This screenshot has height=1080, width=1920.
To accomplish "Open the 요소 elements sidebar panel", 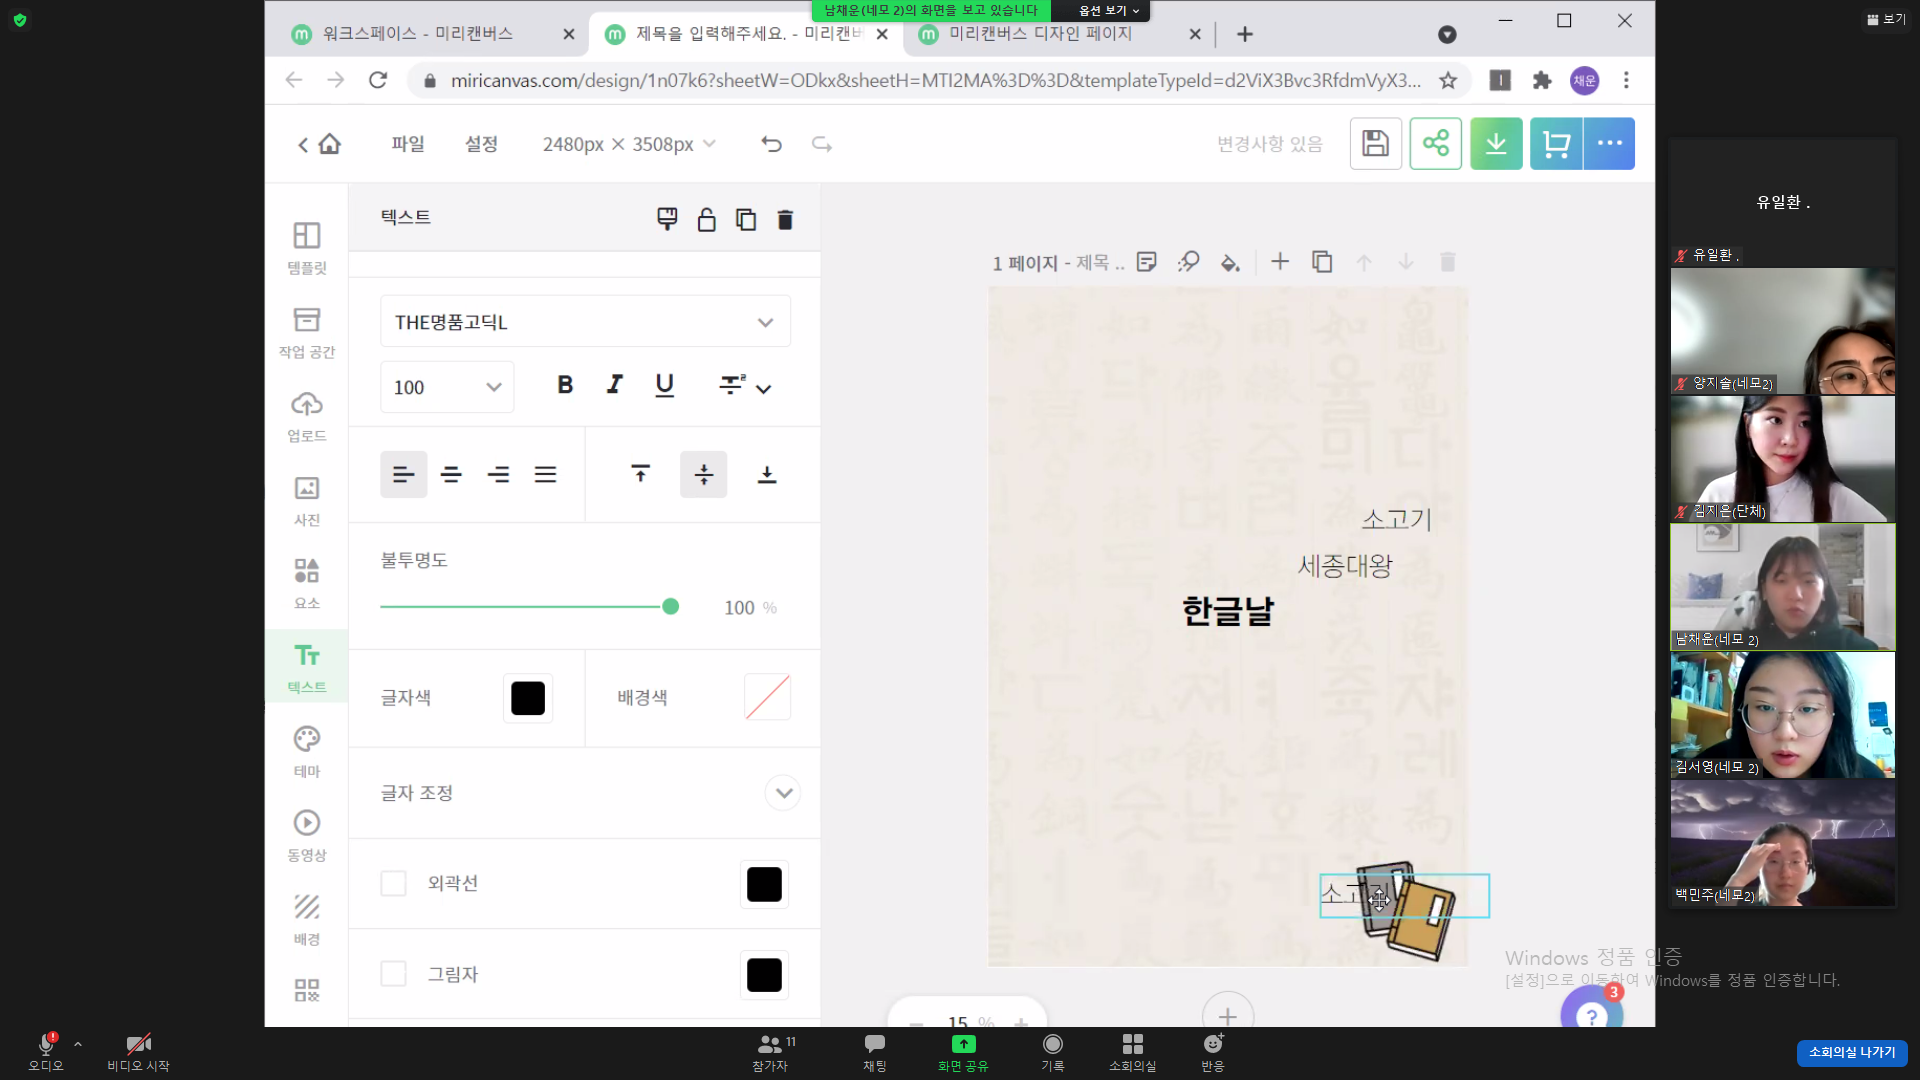I will pos(307,582).
